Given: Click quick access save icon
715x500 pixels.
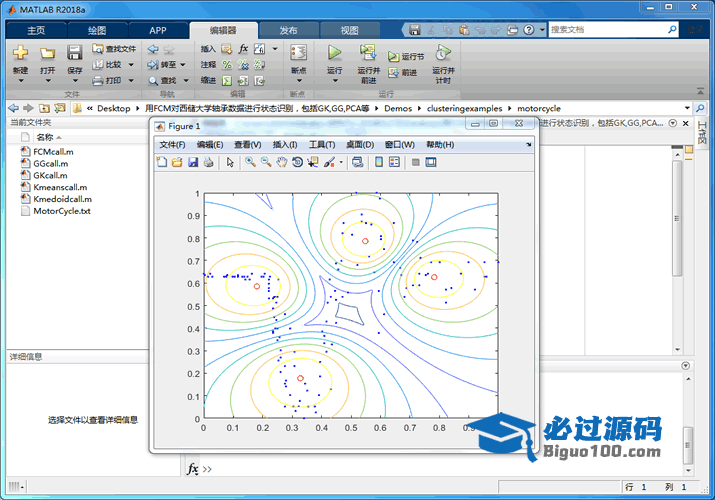Looking at the screenshot, I should pyautogui.click(x=414, y=30).
